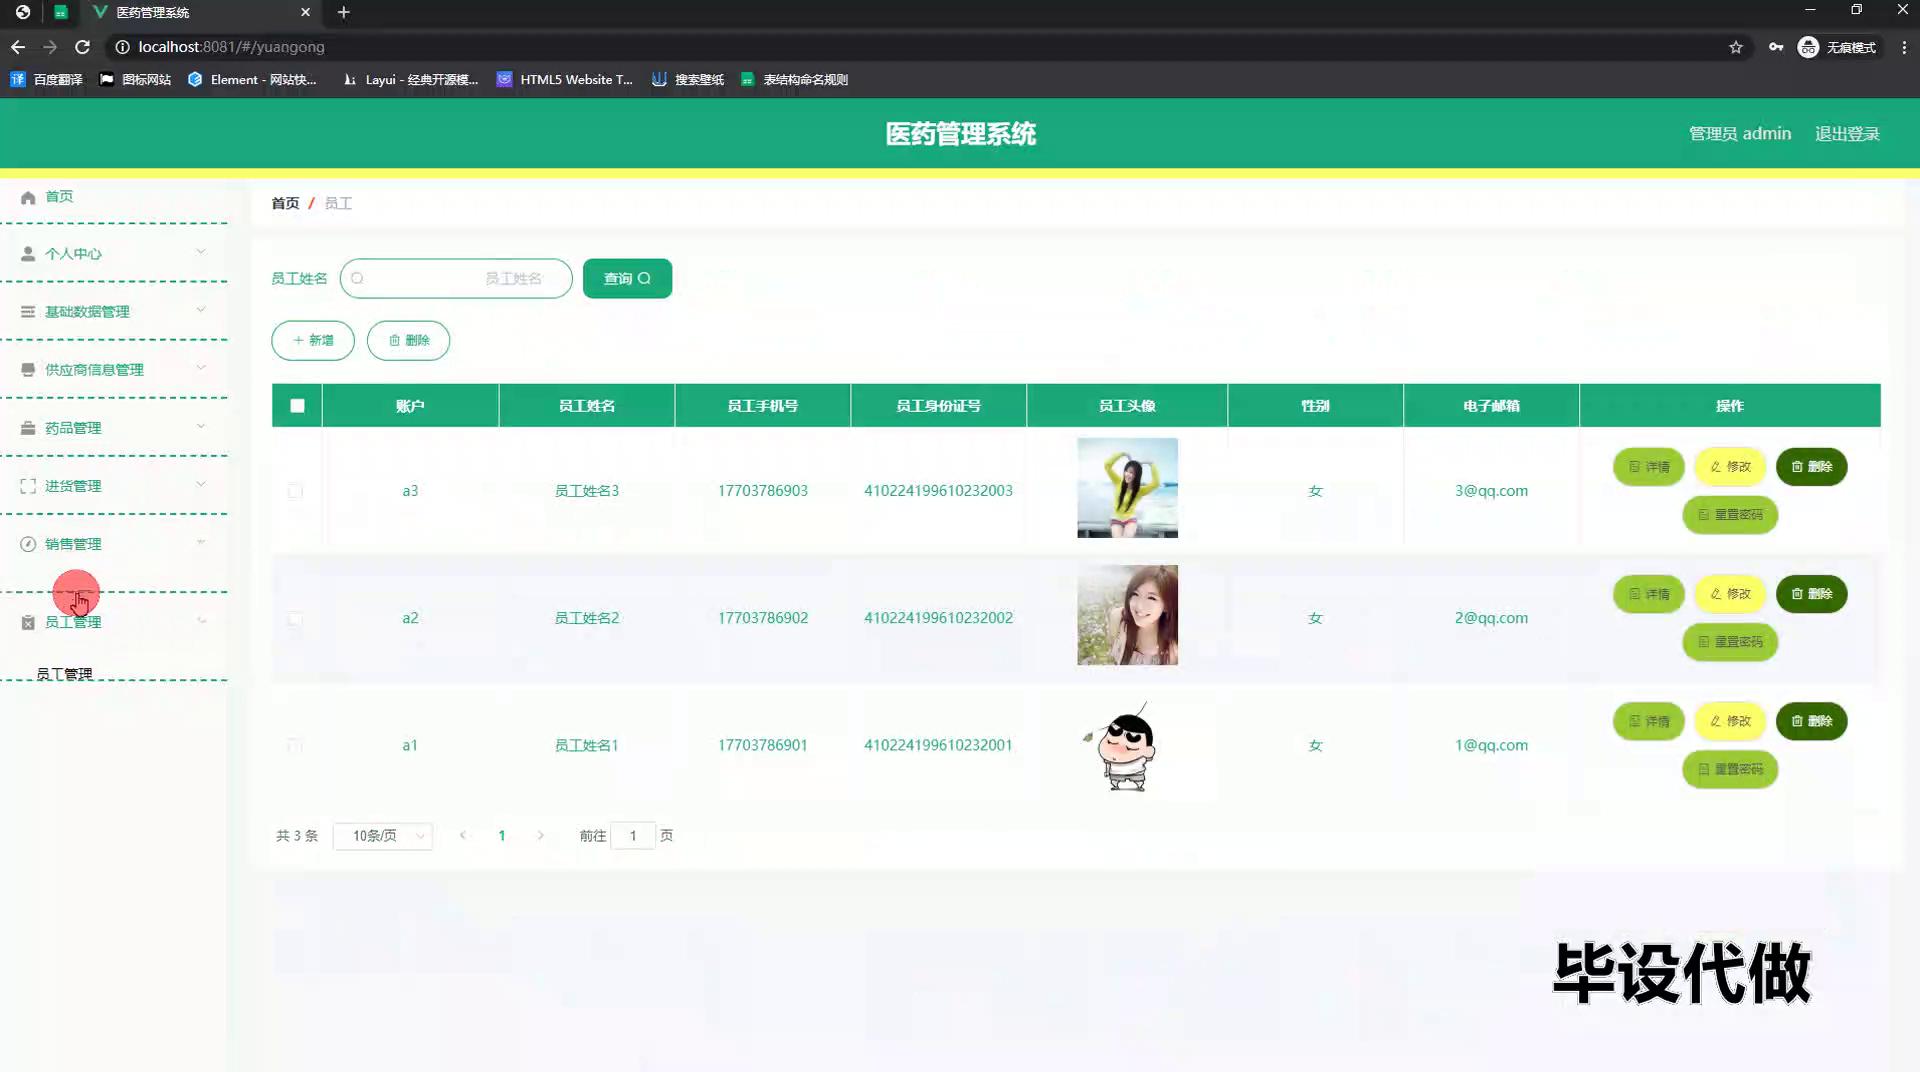The height and width of the screenshot is (1072, 1920).
Task: Open the avatar thumbnail of employee a2
Action: point(1127,615)
